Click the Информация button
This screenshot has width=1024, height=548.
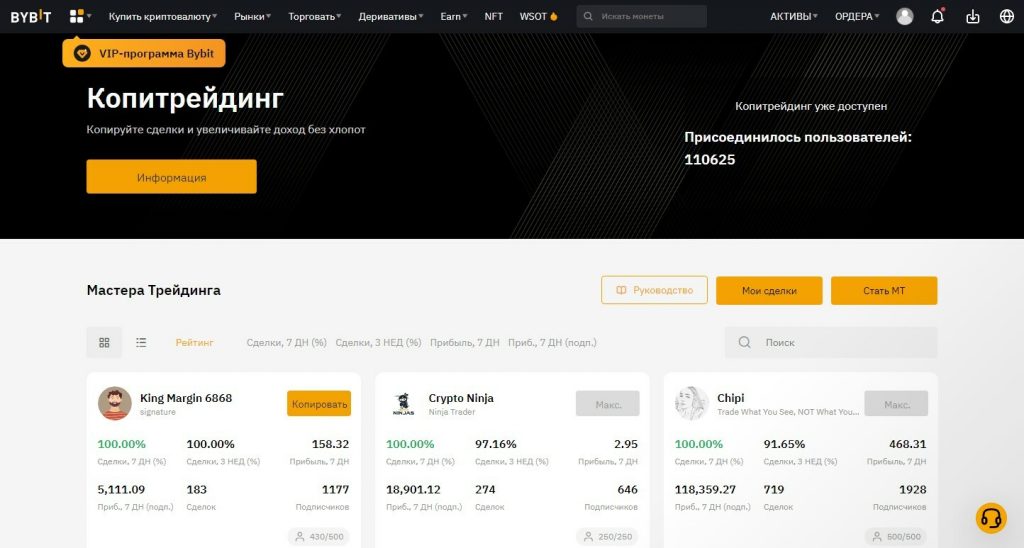[x=171, y=176]
